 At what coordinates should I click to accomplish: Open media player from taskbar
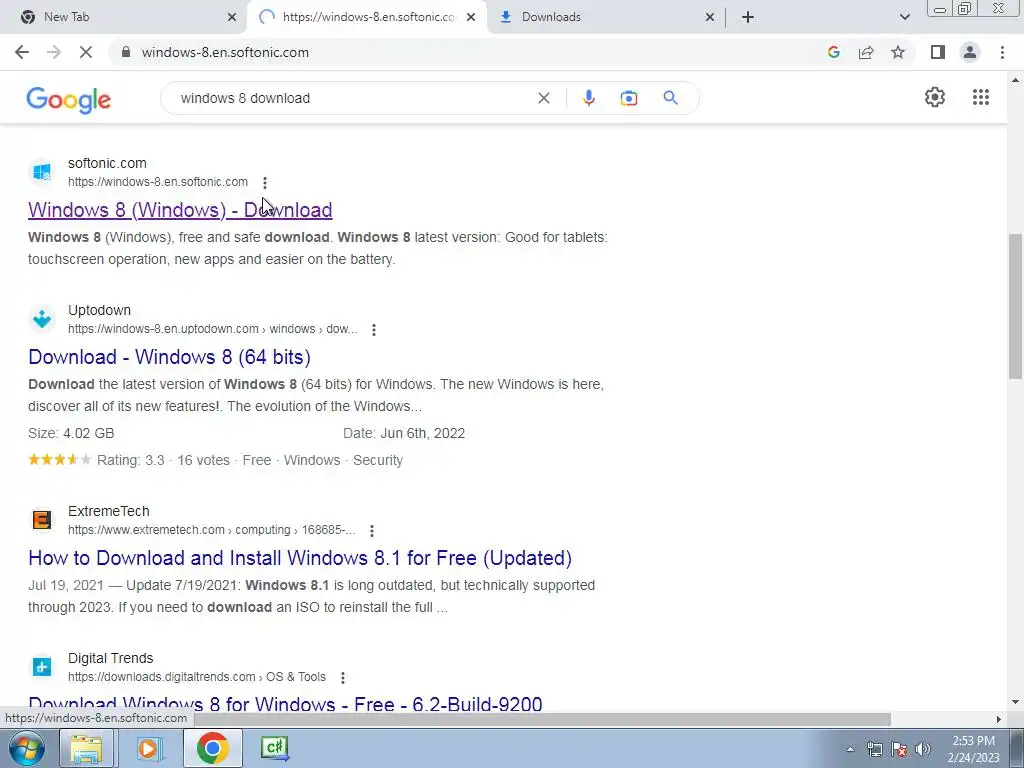pyautogui.click(x=150, y=748)
